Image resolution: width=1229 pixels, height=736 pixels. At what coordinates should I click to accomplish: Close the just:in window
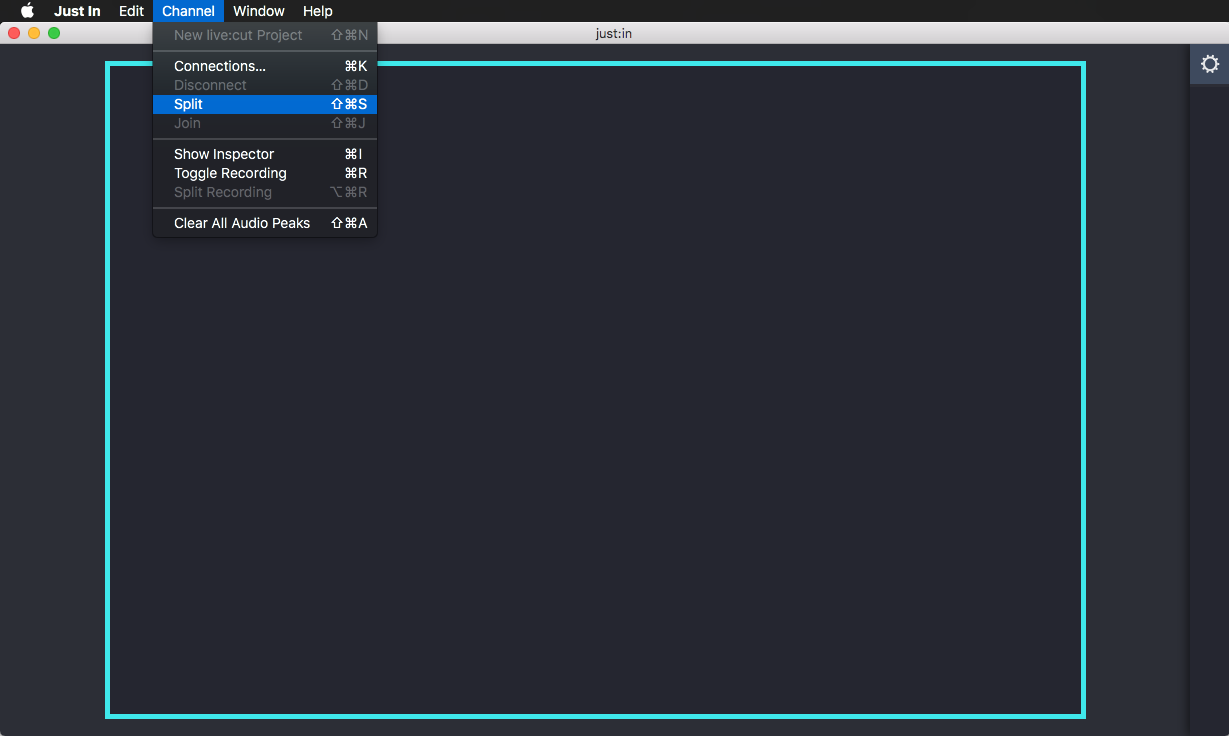(14, 33)
